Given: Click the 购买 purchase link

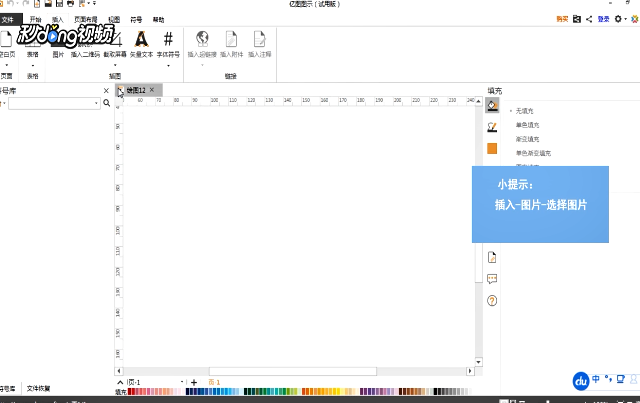Looking at the screenshot, I should point(562,19).
